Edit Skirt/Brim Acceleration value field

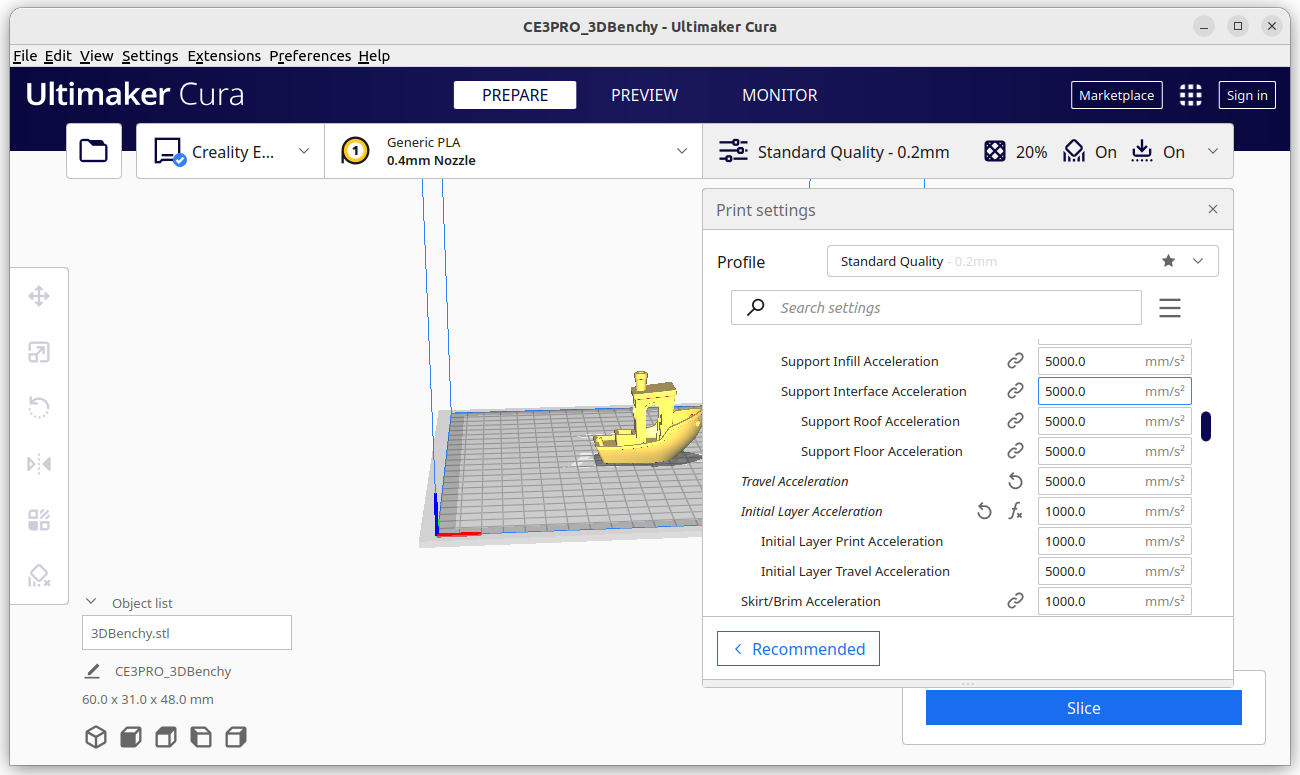(1115, 601)
